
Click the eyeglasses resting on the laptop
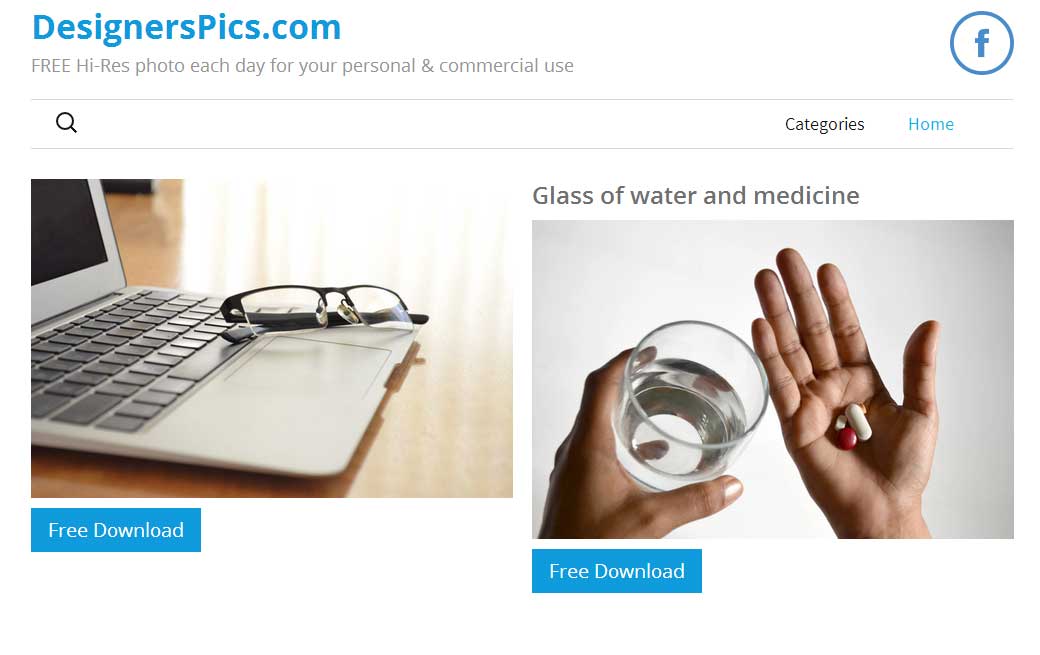click(x=324, y=310)
